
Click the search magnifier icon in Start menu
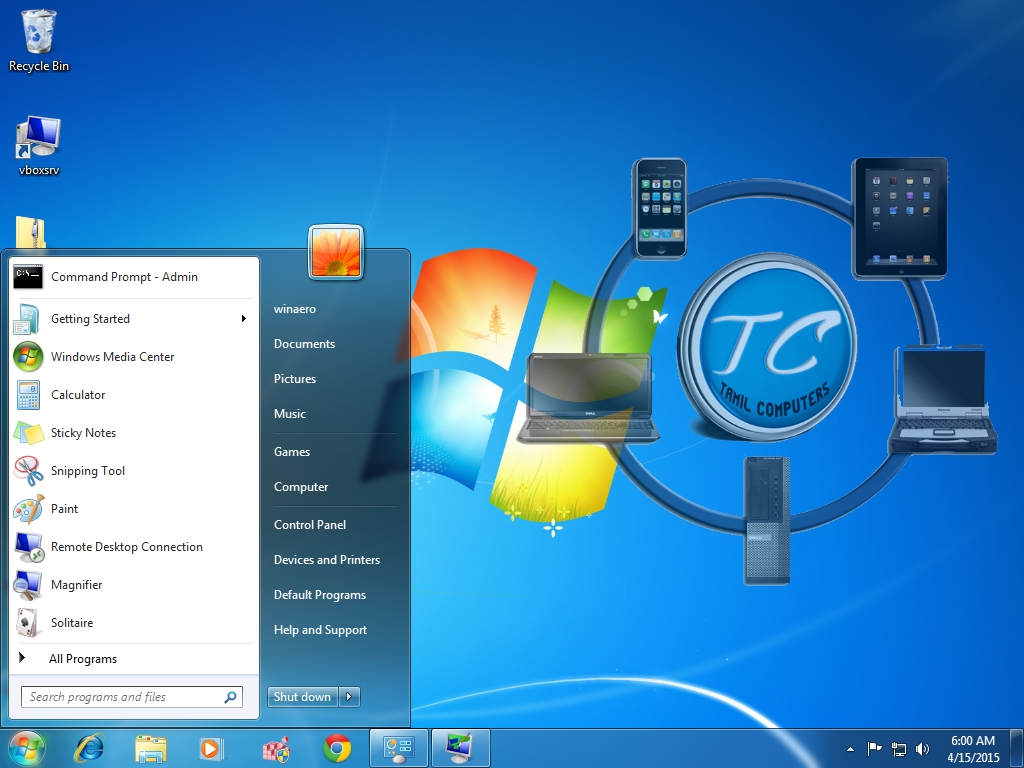tap(230, 697)
